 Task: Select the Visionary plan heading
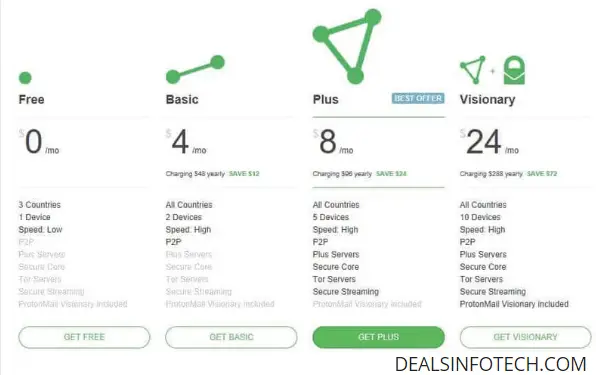[487, 100]
